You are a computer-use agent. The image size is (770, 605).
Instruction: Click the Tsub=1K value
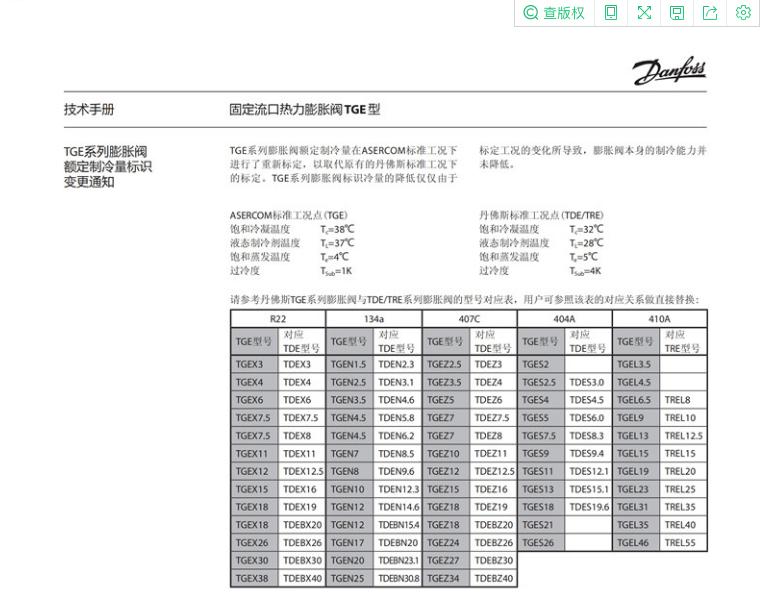point(336,271)
